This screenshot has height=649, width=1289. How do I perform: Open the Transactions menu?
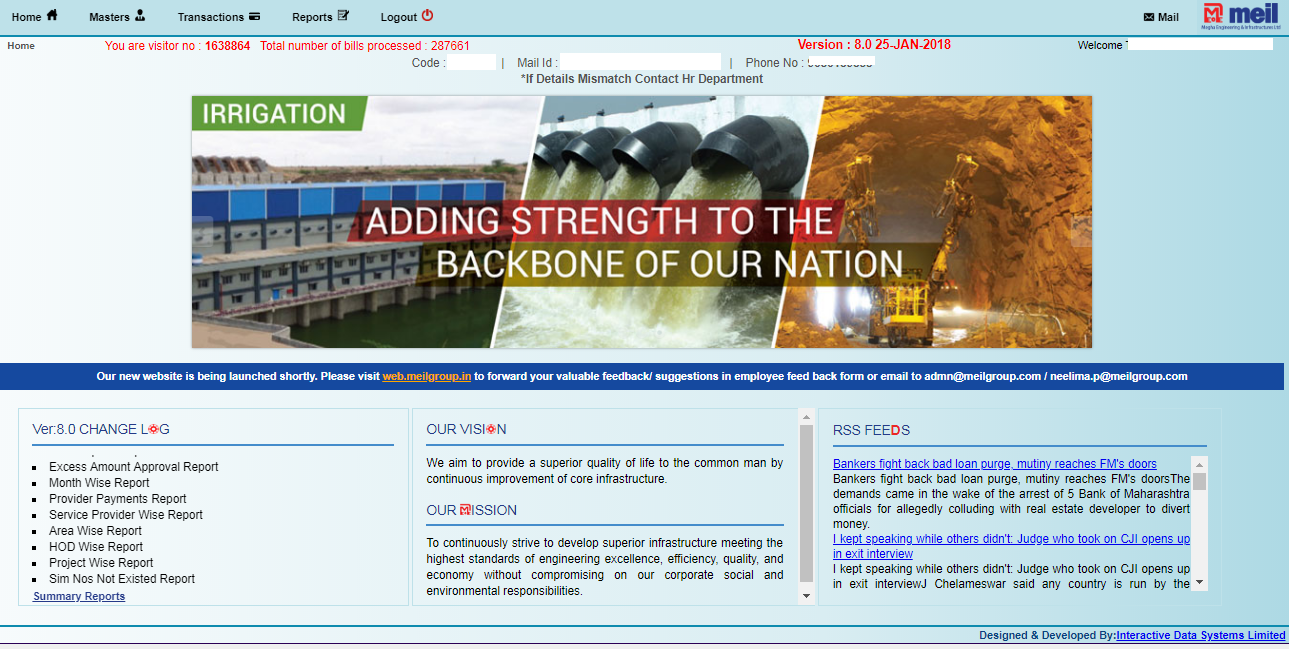tap(212, 16)
